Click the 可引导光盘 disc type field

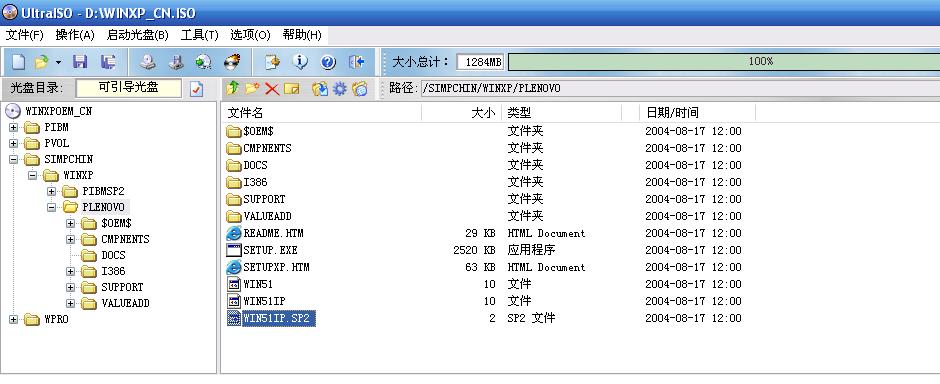(128, 88)
